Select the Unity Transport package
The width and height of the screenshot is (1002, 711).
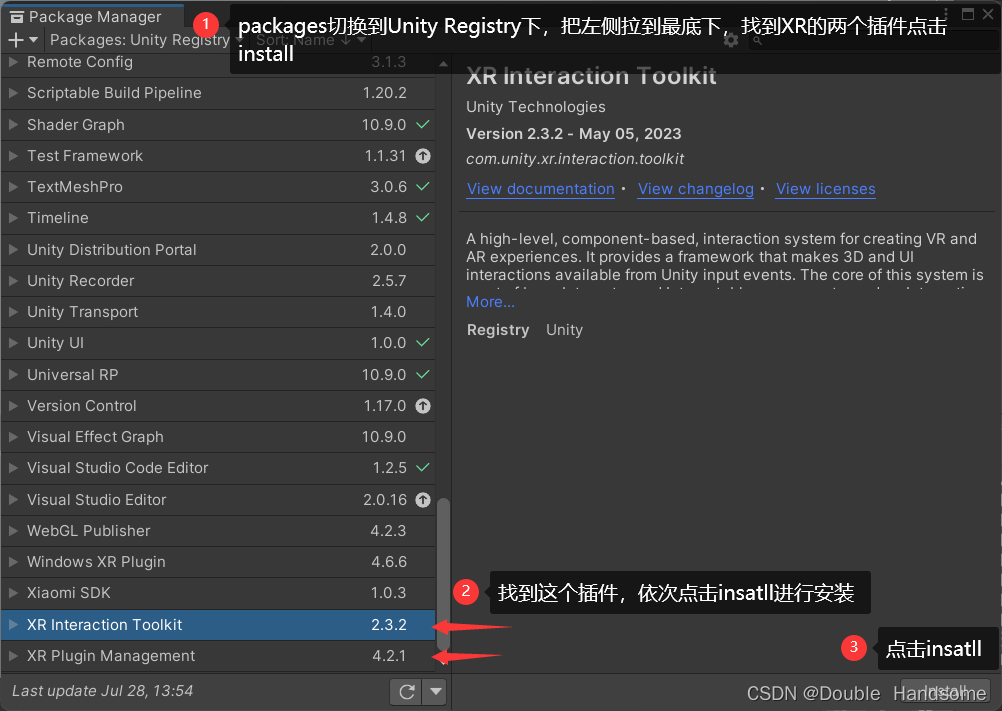pos(218,312)
